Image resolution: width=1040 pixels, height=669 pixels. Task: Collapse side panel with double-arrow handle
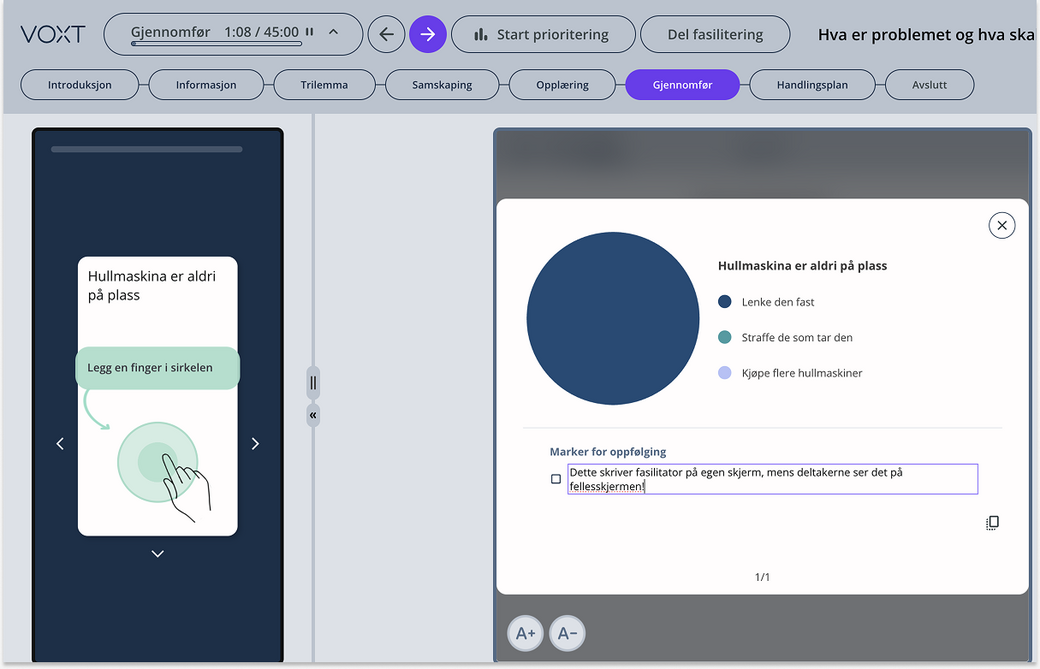313,415
